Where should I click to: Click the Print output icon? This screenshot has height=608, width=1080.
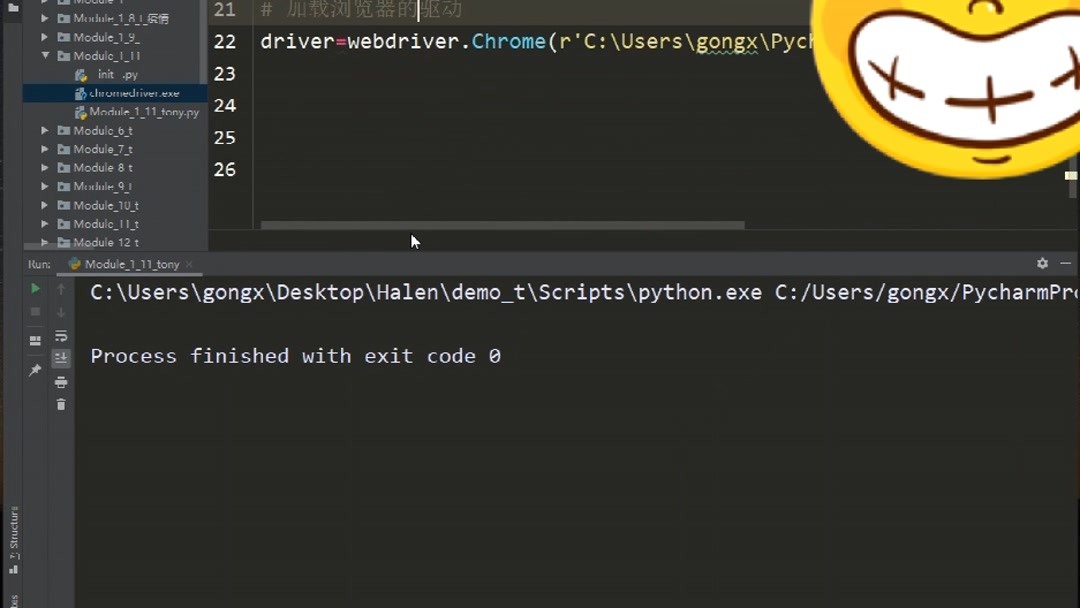click(x=61, y=381)
